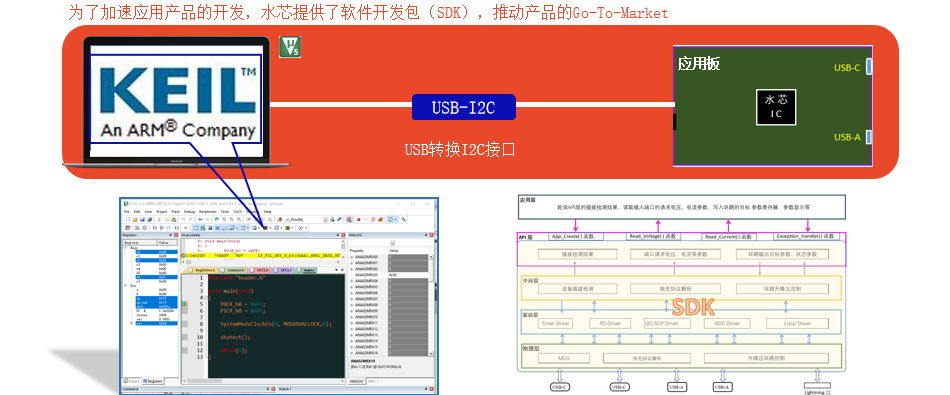Select the ANALOG tab at panel bottom
The image size is (950, 395).
tap(356, 381)
